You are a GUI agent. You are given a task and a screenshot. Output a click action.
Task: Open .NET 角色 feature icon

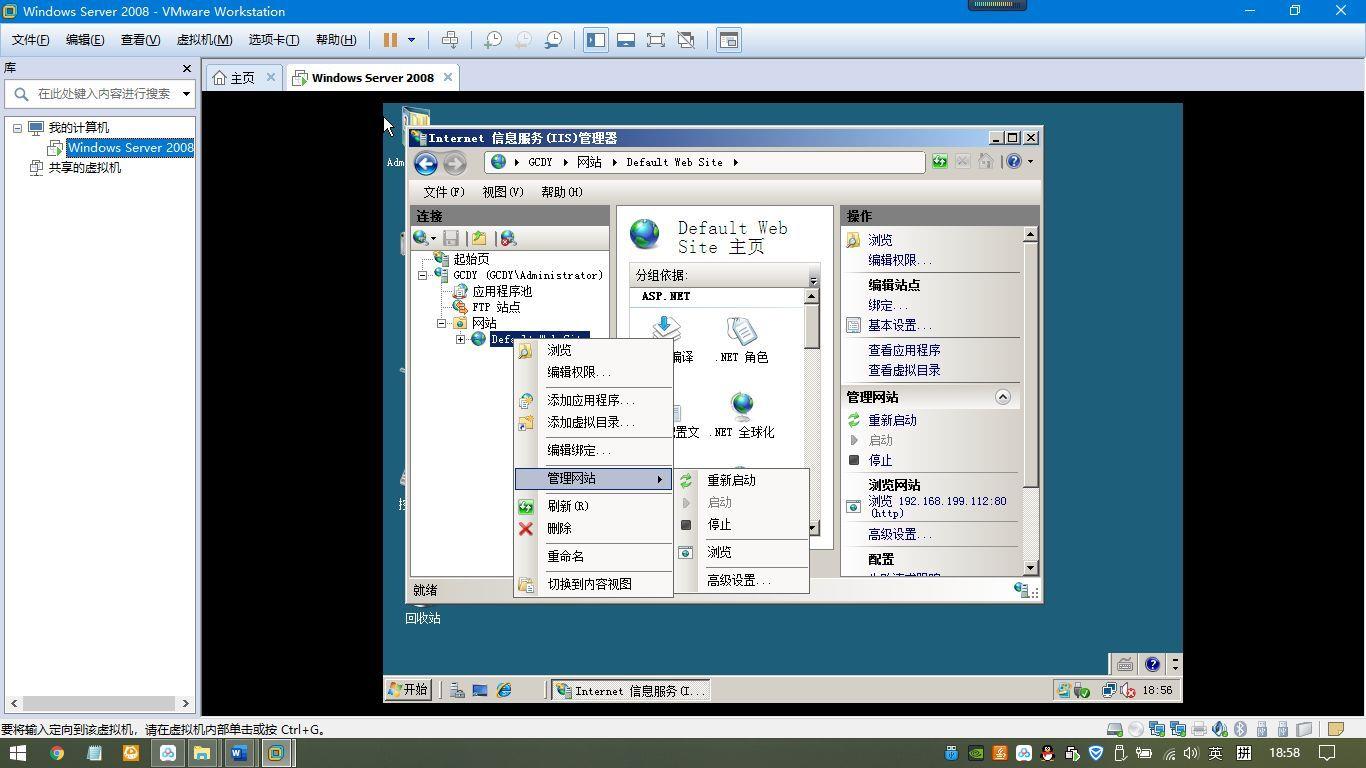pyautogui.click(x=742, y=340)
